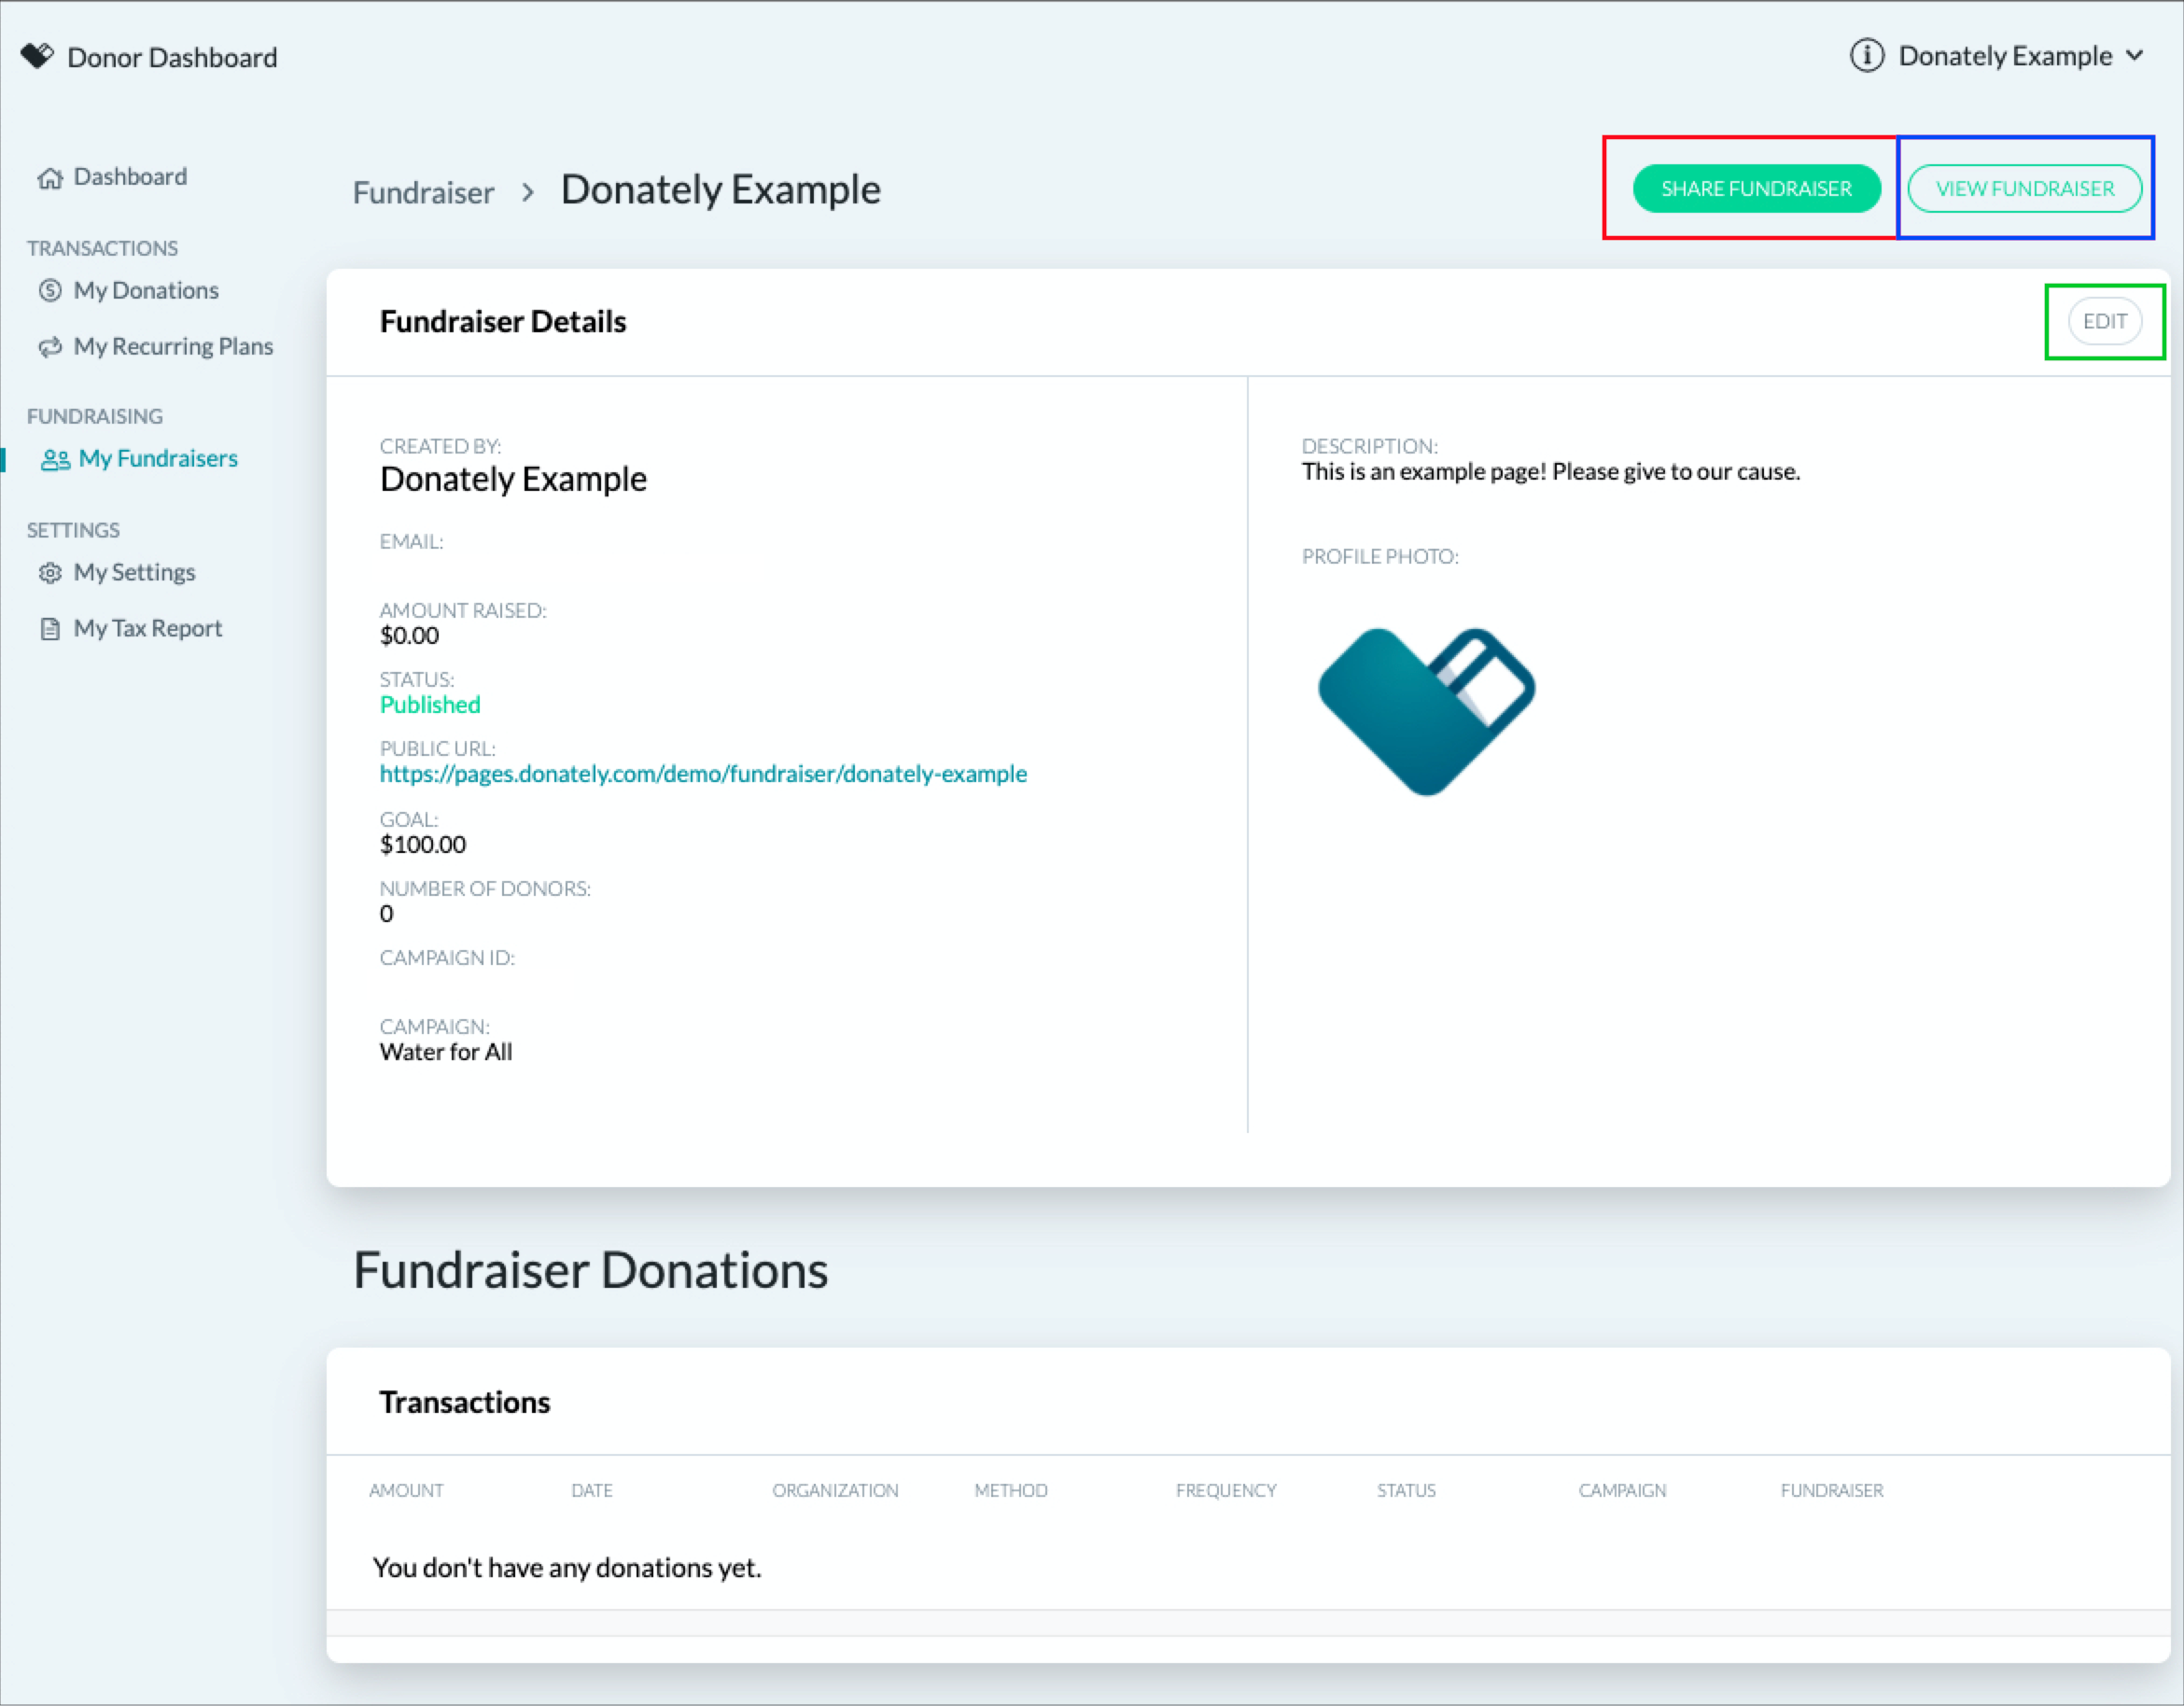
Task: Click the Transactions card heading
Action: (x=465, y=1403)
